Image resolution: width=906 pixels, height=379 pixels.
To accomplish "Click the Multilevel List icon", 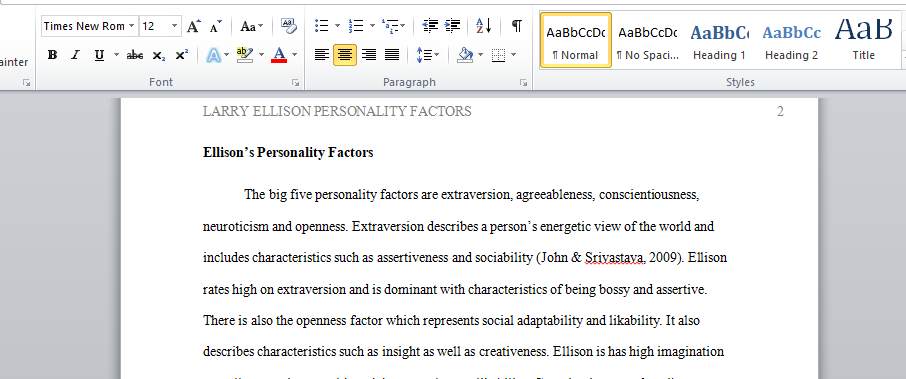I will click(390, 26).
